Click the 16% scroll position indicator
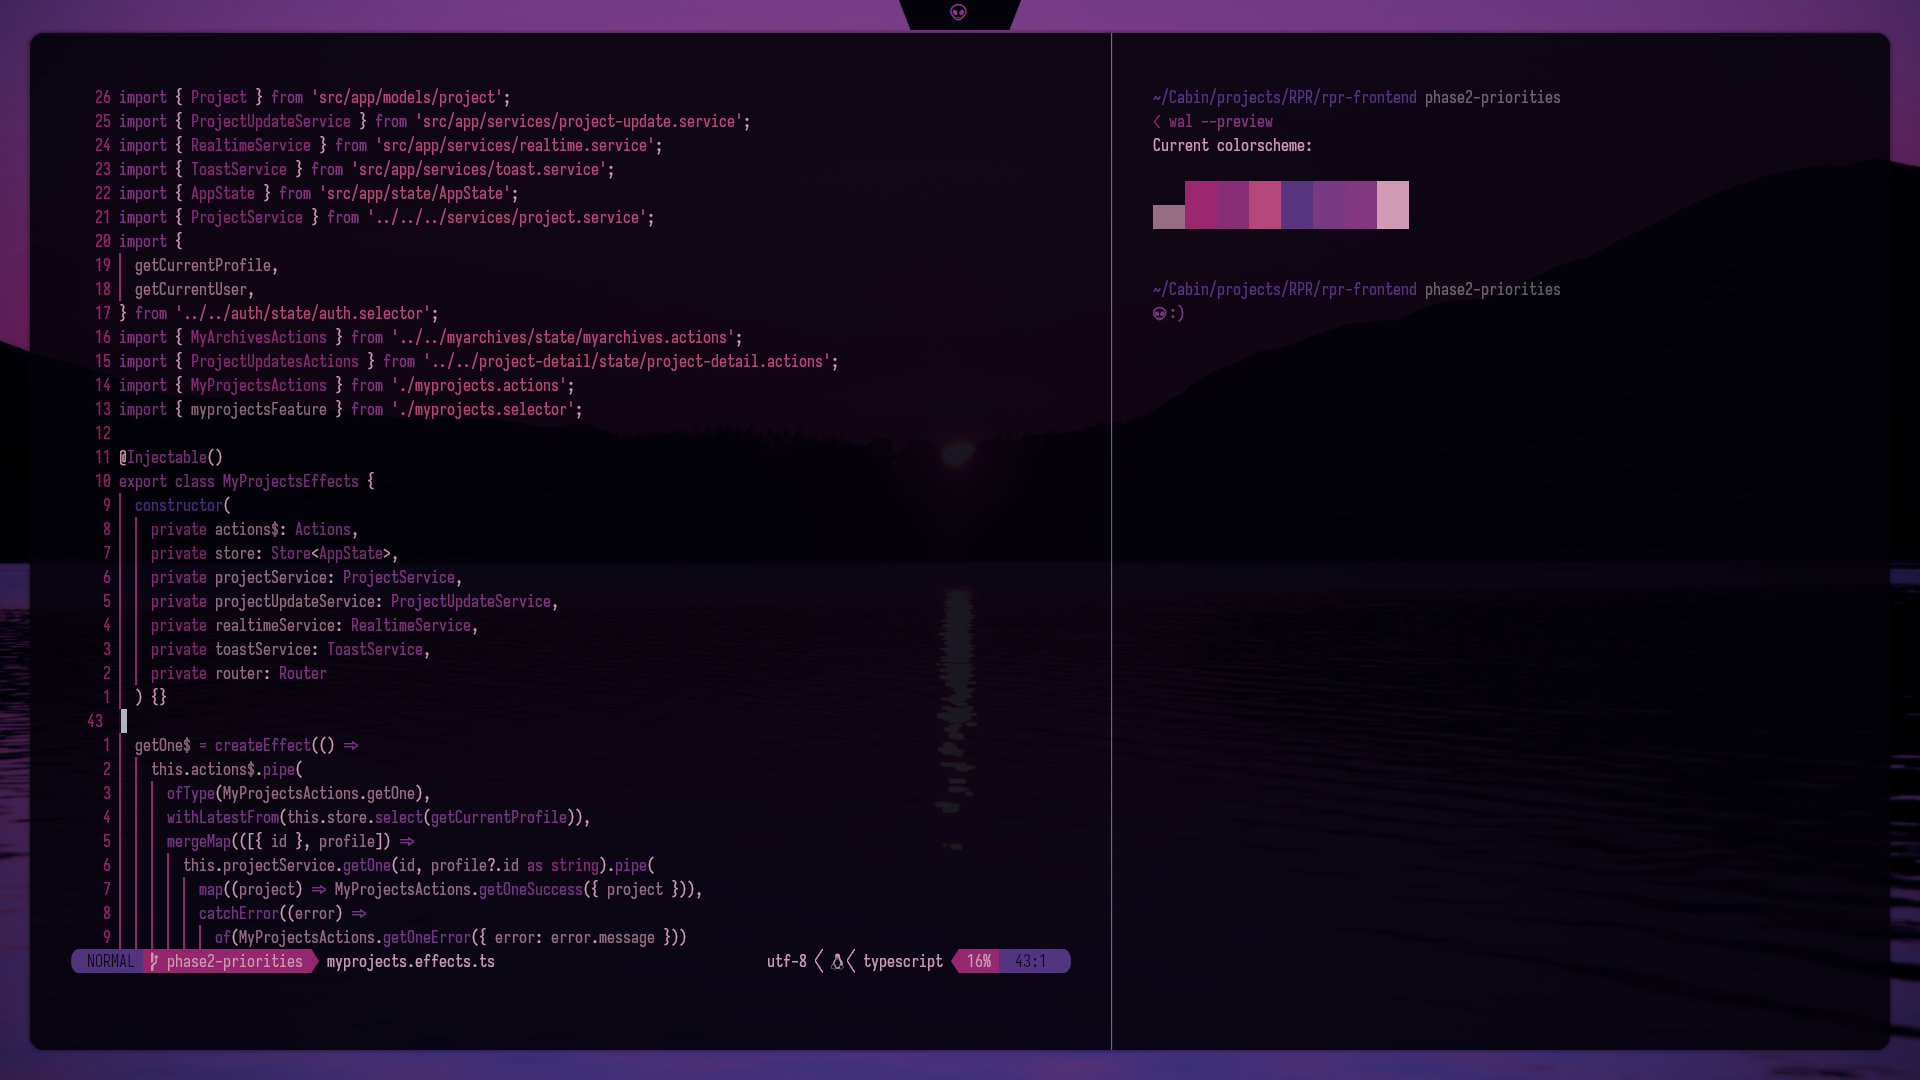The width and height of the screenshot is (1920, 1080). (x=979, y=961)
